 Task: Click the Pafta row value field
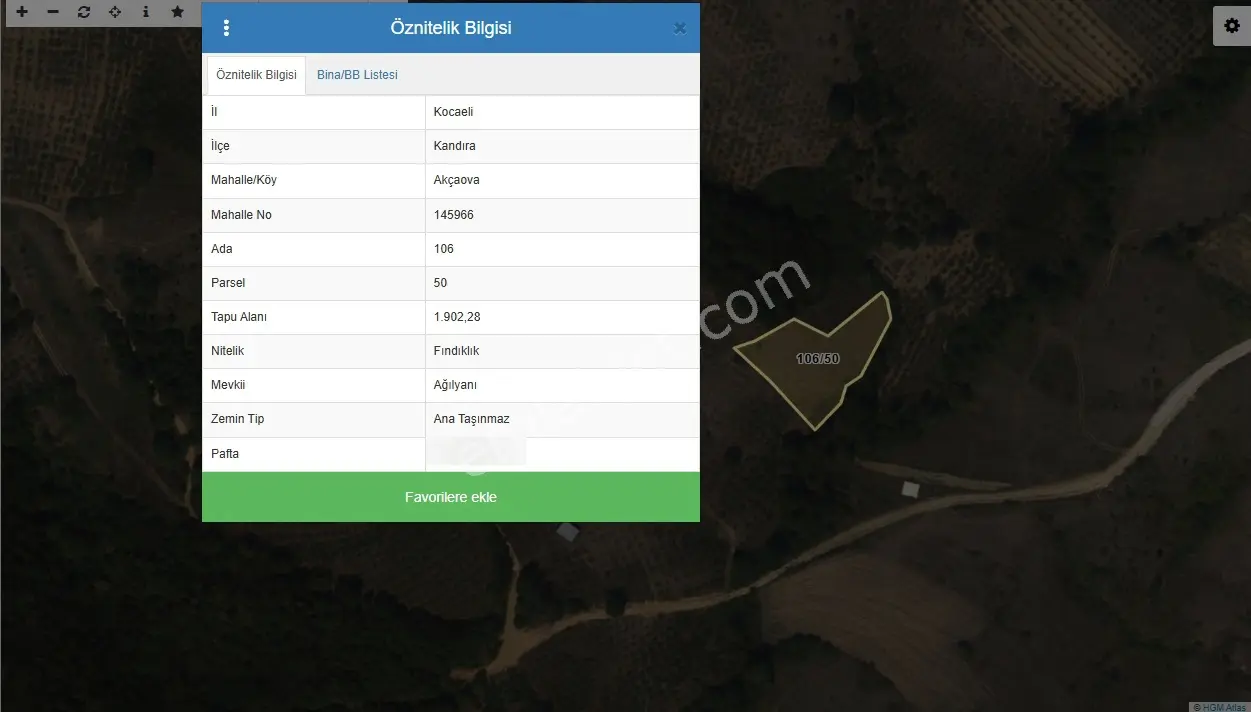[562, 454]
